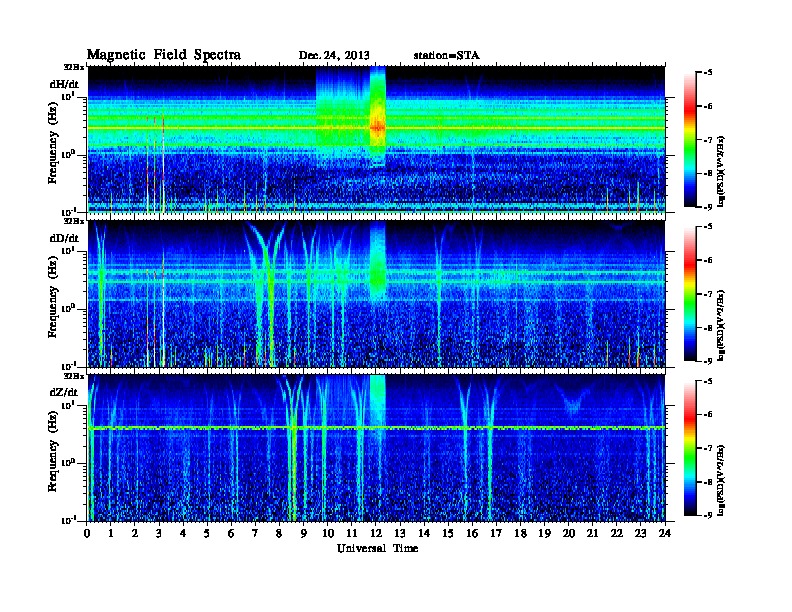This screenshot has height=612, width=792.
Task: Click the "14" hour tick on time axis
Action: [x=424, y=533]
